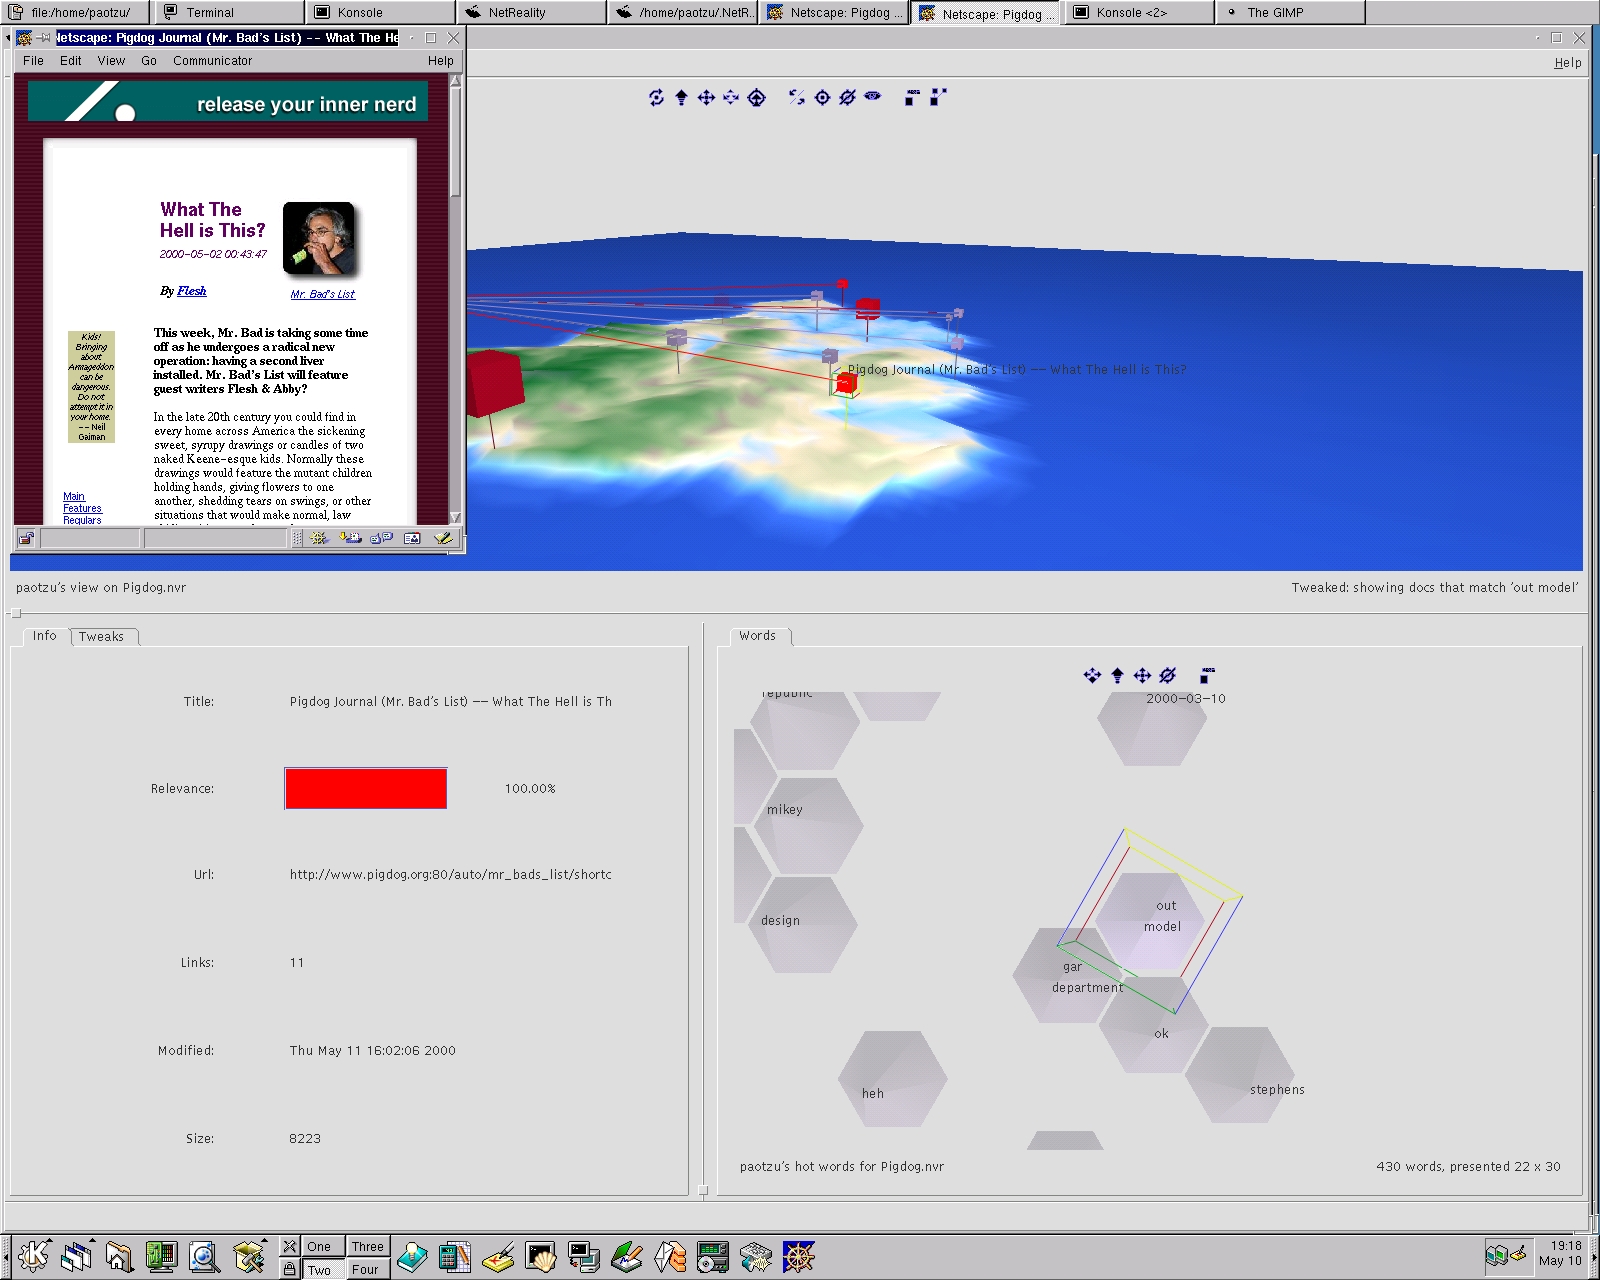Open the File menu in Netscape
1600x1280 pixels.
tap(33, 61)
